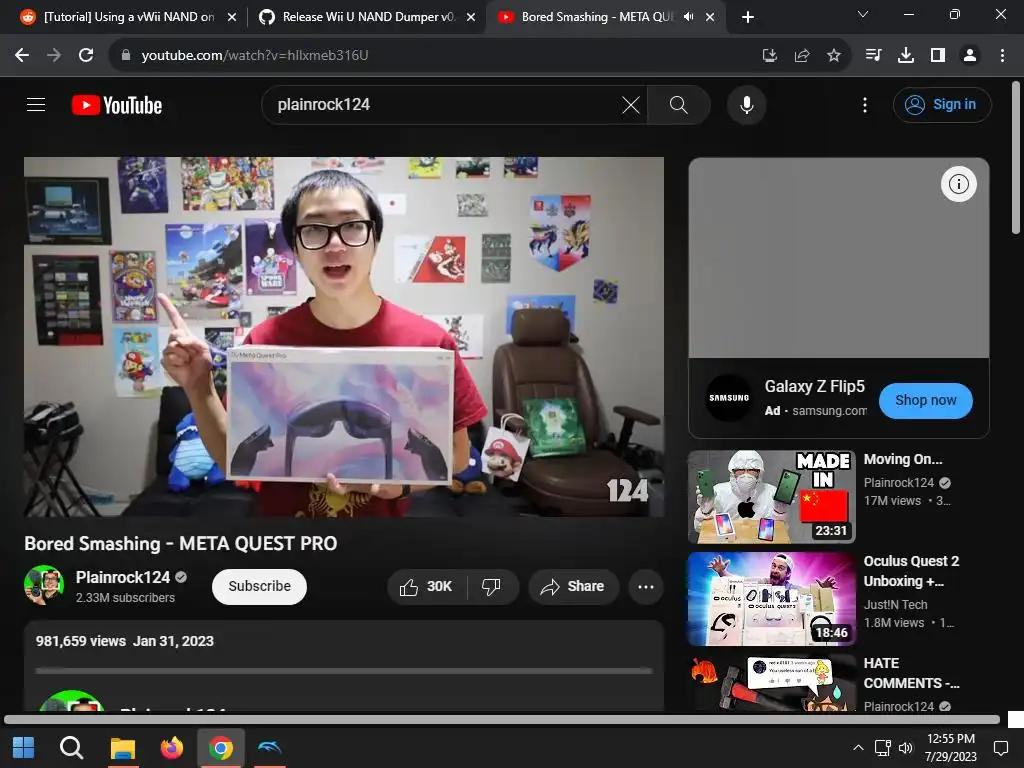The width and height of the screenshot is (1024, 768).
Task: Open Plainrock124 channel avatar
Action: [44, 585]
